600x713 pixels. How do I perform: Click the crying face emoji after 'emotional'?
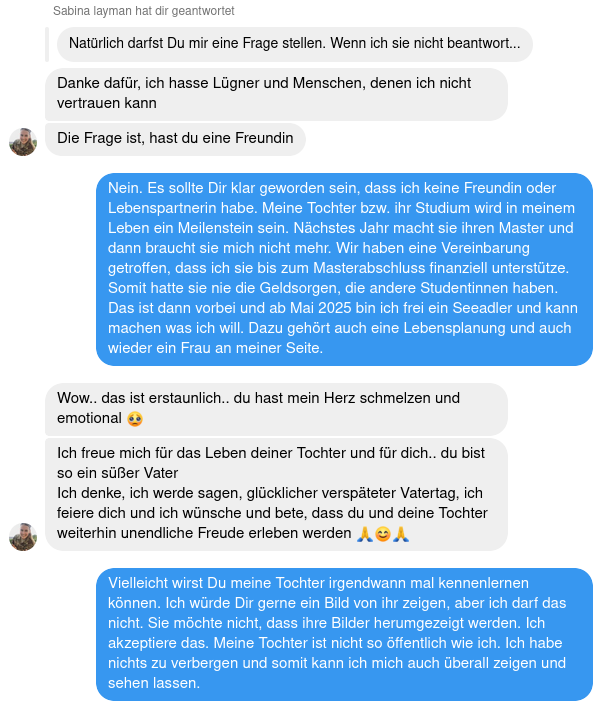(135, 418)
